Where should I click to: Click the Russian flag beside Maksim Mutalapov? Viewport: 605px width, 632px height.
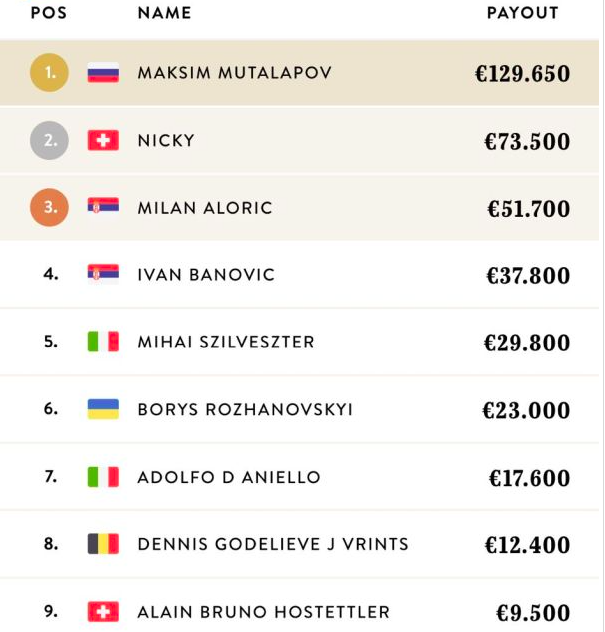tap(103, 73)
